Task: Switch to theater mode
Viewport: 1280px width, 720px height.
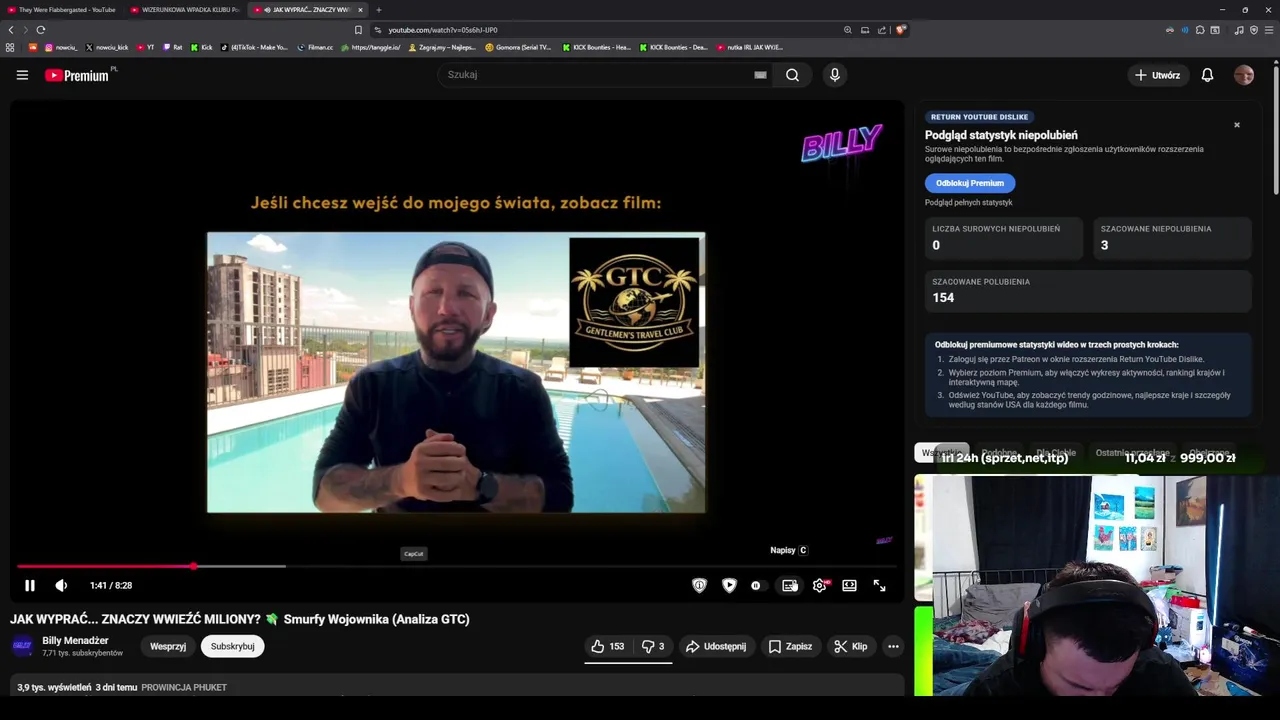Action: point(849,586)
